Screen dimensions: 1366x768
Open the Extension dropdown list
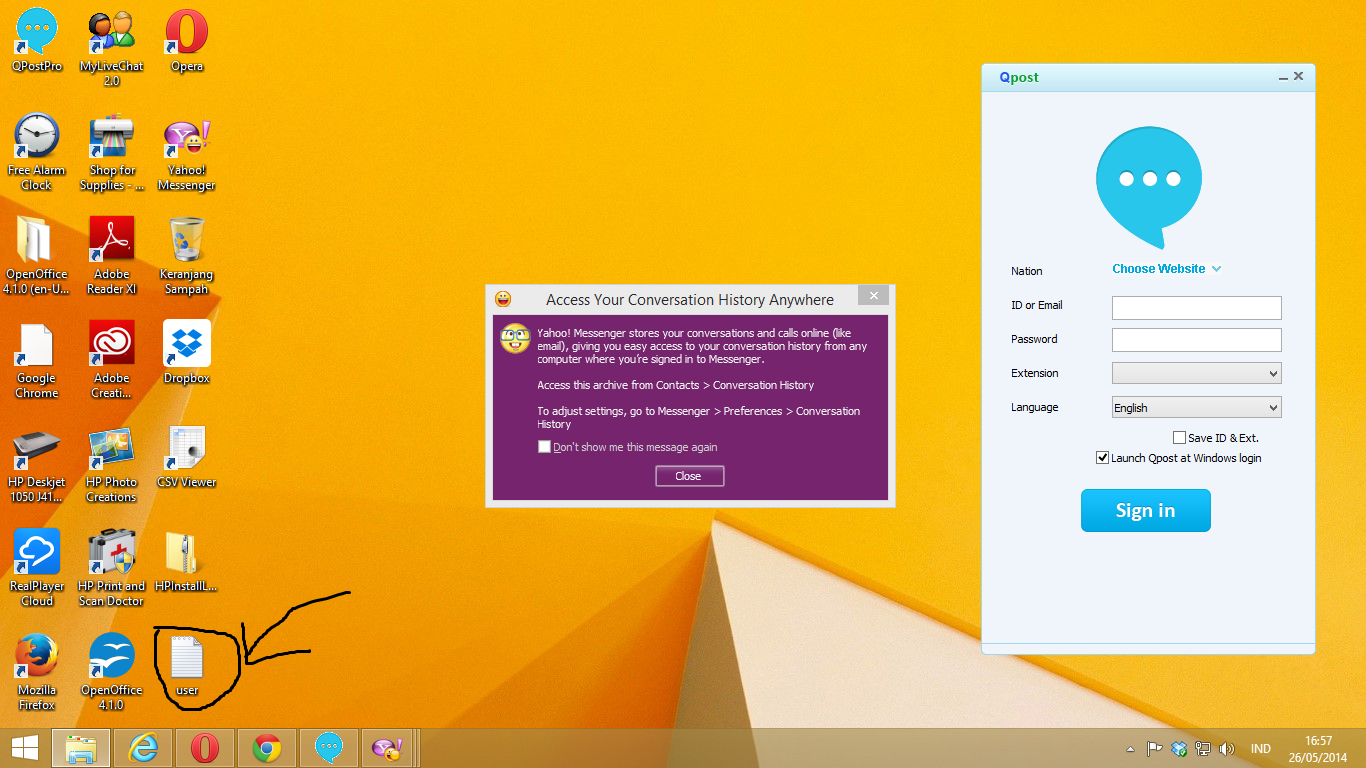pos(1196,373)
